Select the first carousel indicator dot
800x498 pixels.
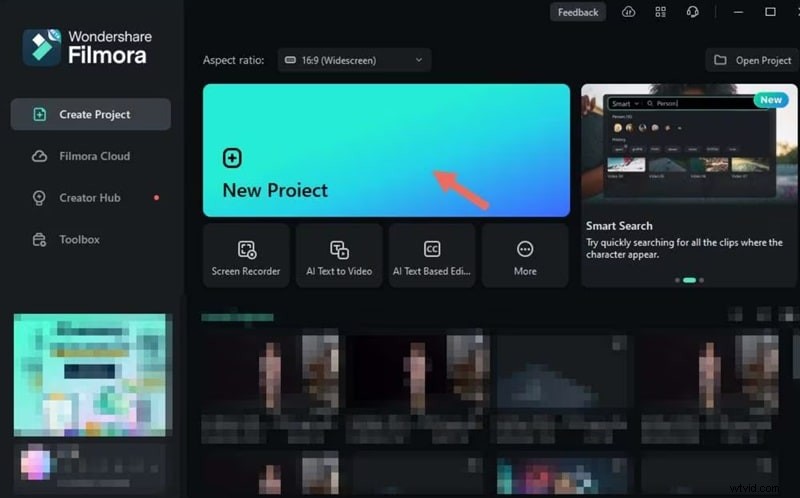(677, 280)
